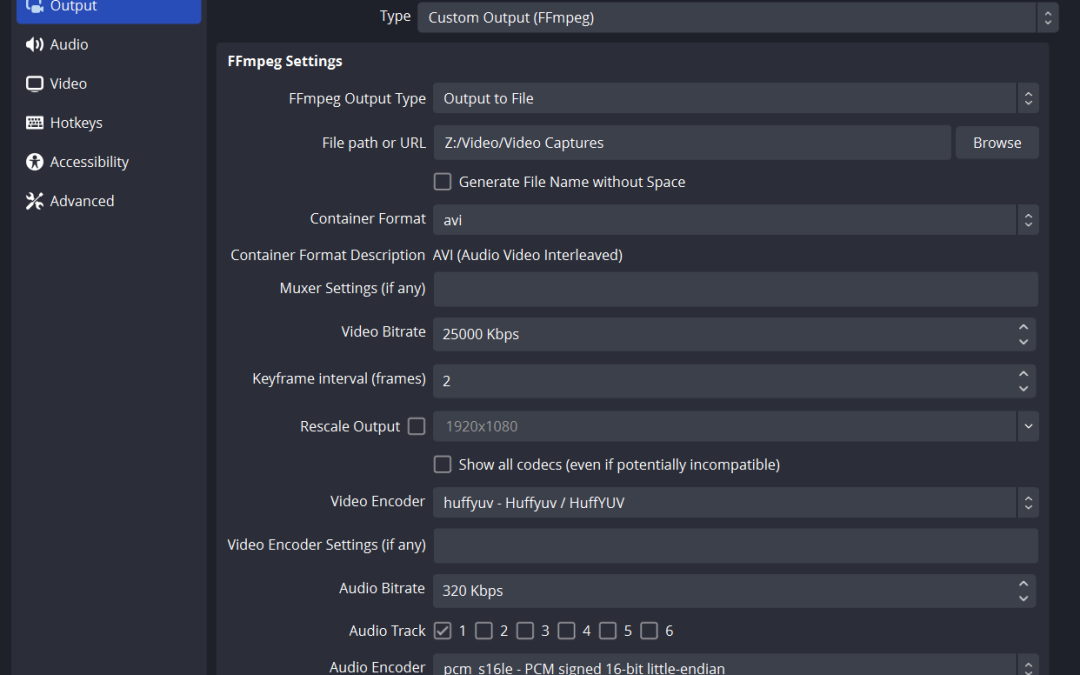This screenshot has width=1080, height=675.
Task: Click the Video monitor icon in sidebar
Action: pyautogui.click(x=35, y=84)
